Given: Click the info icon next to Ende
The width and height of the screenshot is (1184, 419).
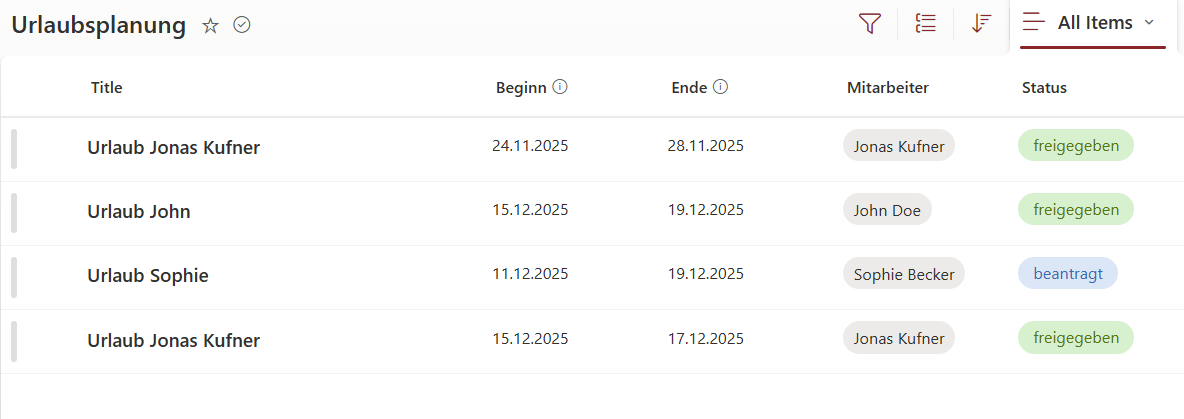Looking at the screenshot, I should click(720, 87).
